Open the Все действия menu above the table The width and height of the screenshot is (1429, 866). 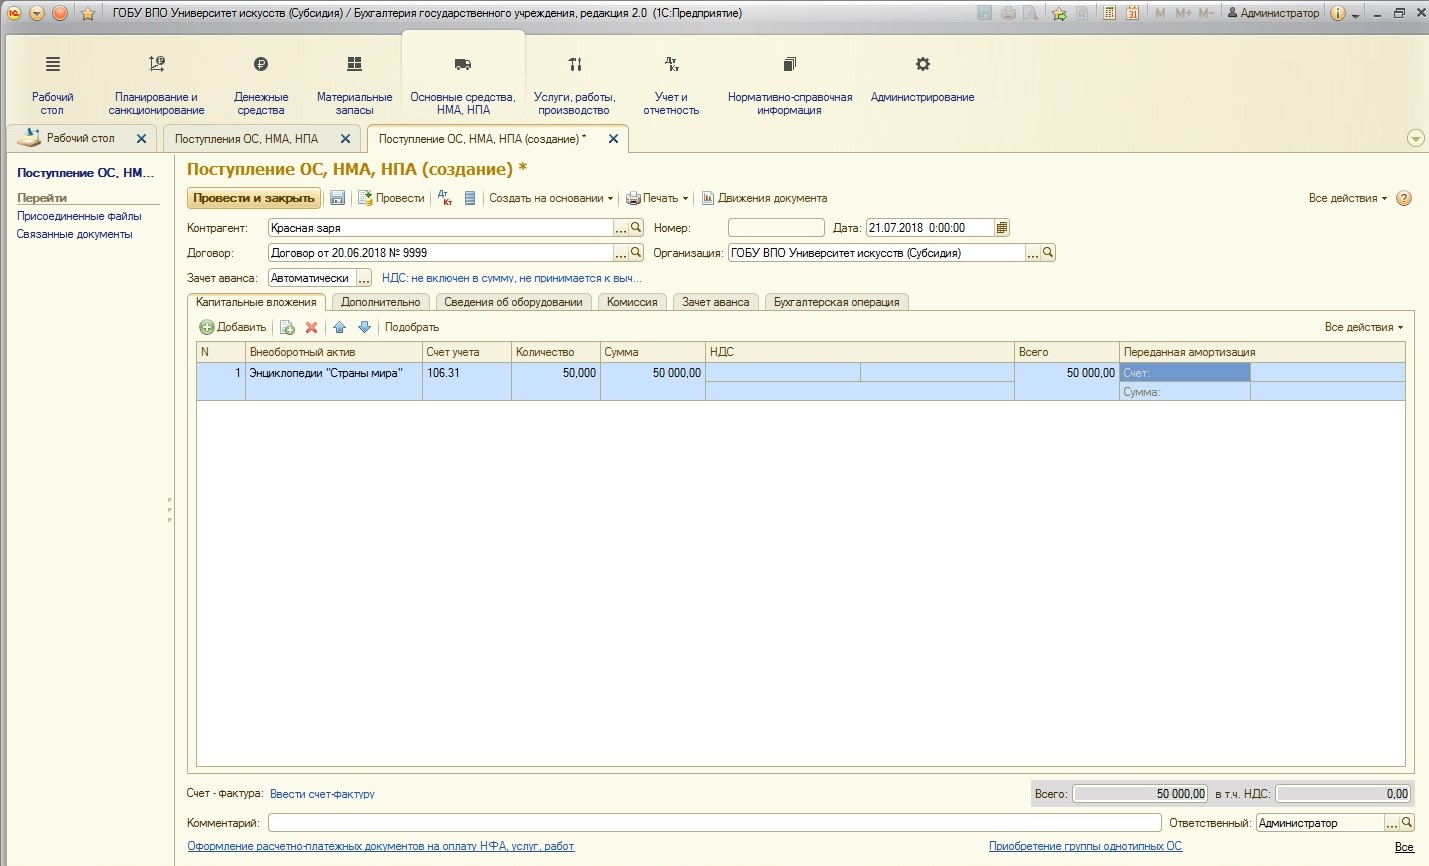pos(1363,327)
